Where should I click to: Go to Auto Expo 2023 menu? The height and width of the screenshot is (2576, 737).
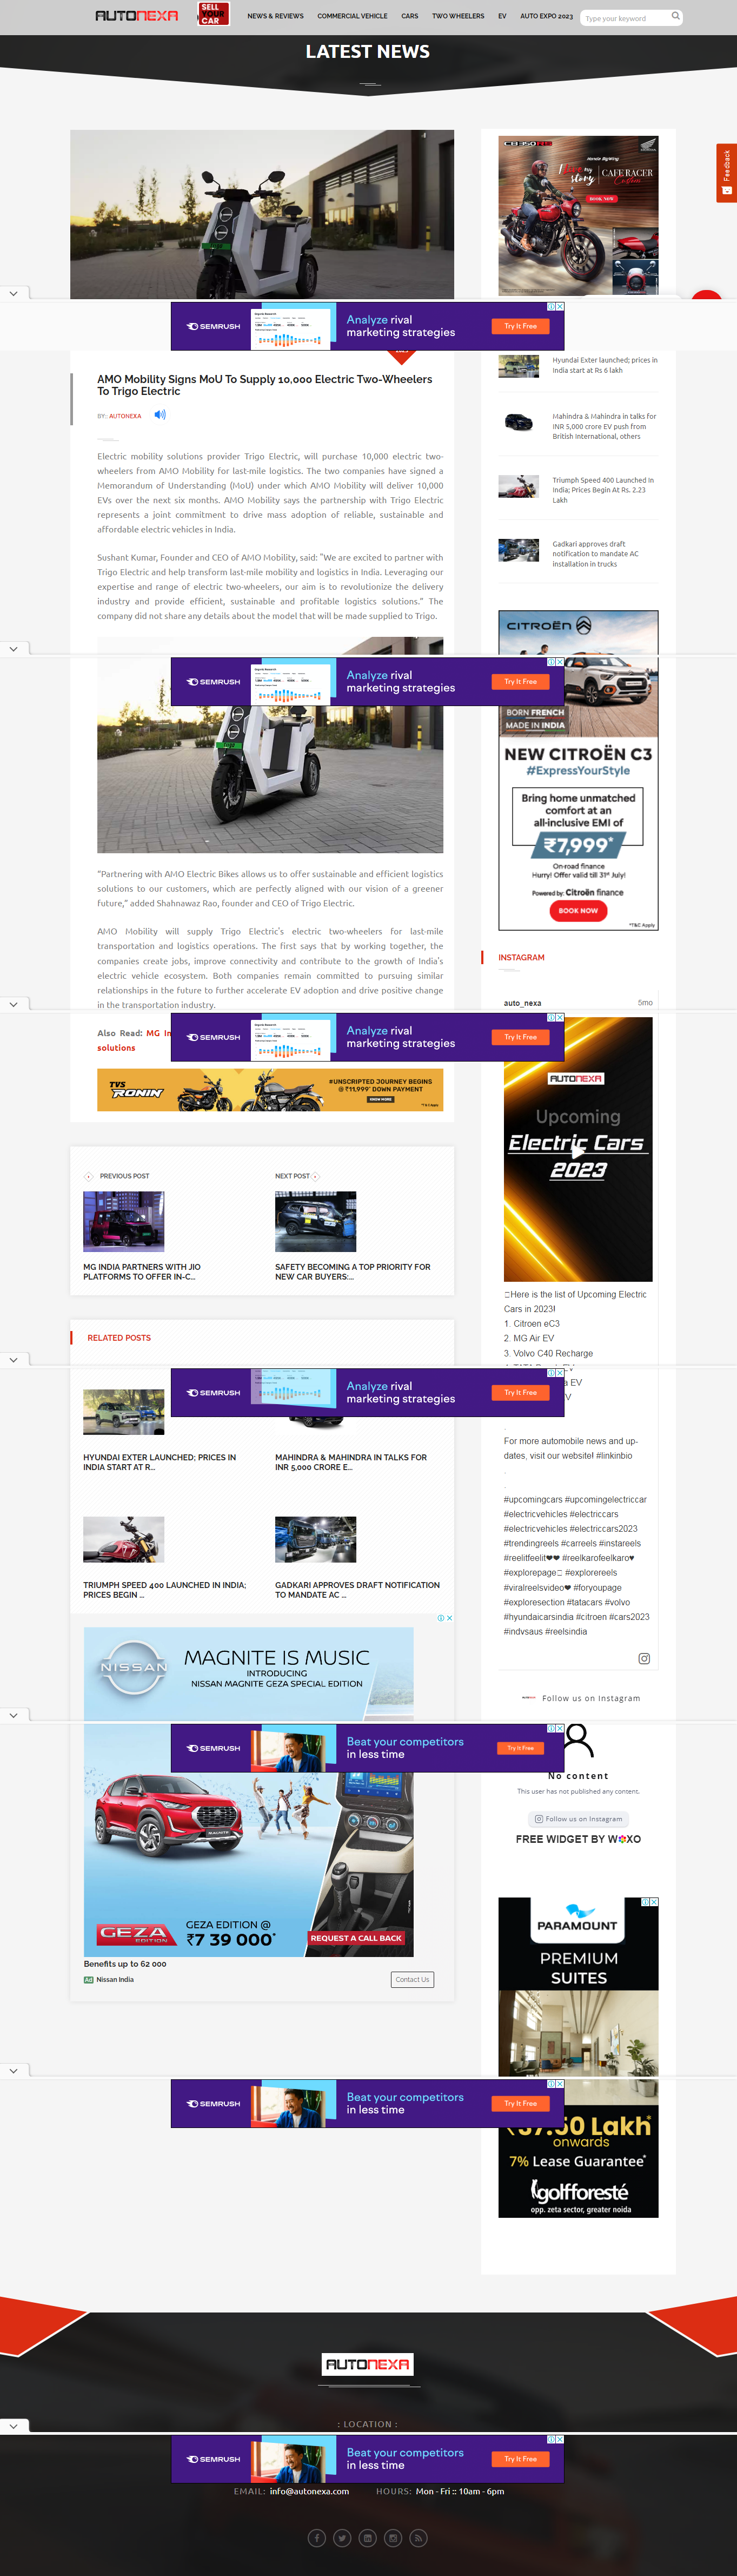coord(546,16)
